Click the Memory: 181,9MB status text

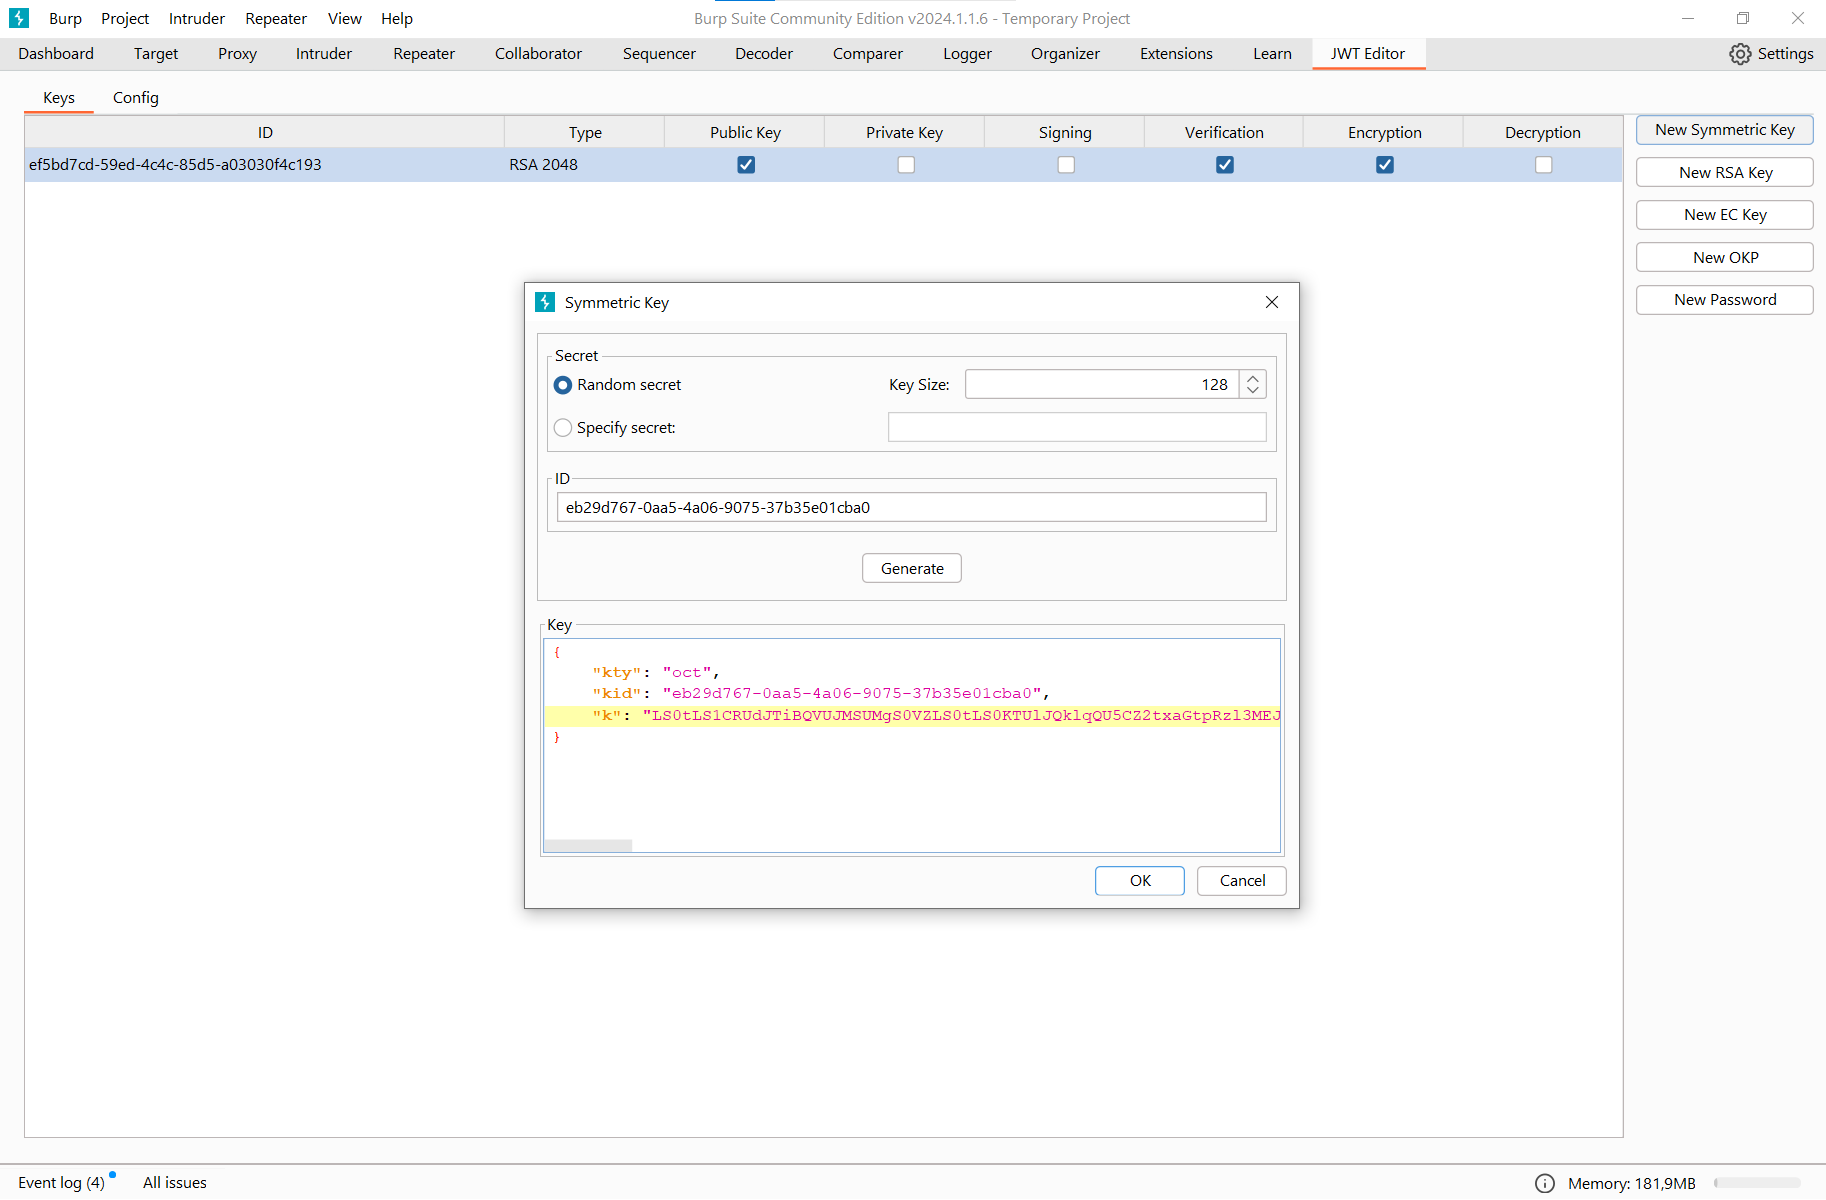point(1631,1184)
